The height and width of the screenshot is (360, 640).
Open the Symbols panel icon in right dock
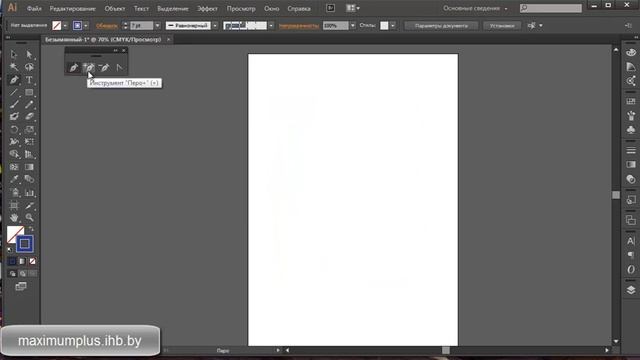click(x=631, y=130)
